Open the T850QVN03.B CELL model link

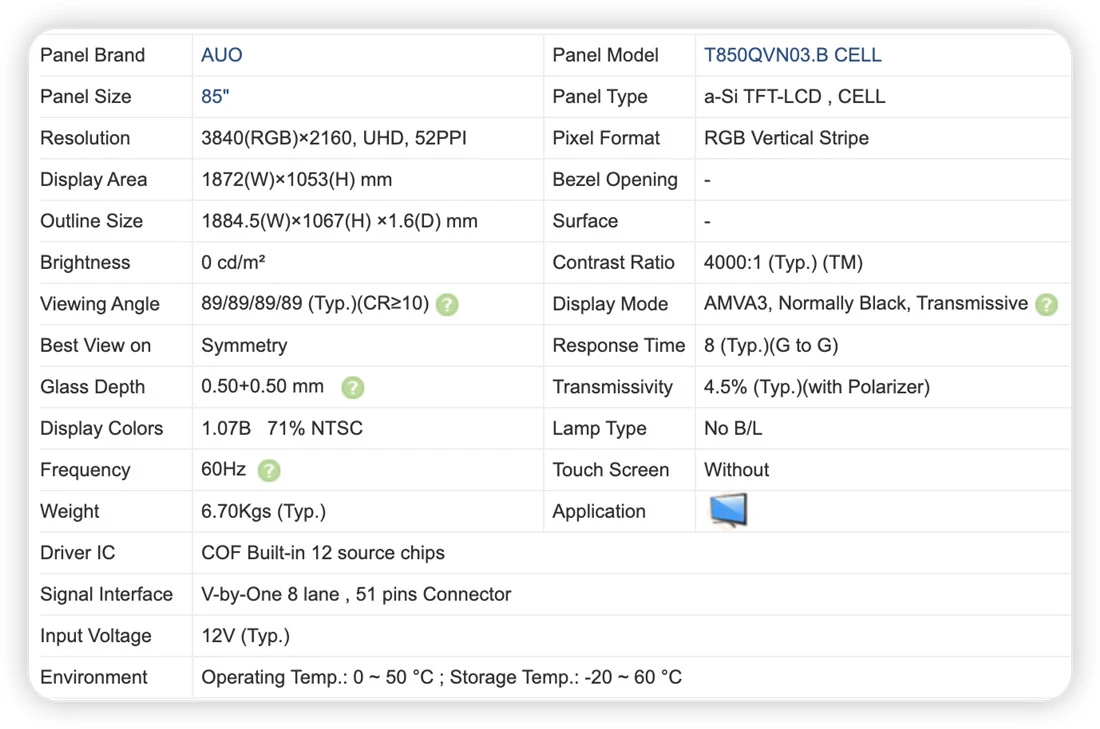pos(792,55)
